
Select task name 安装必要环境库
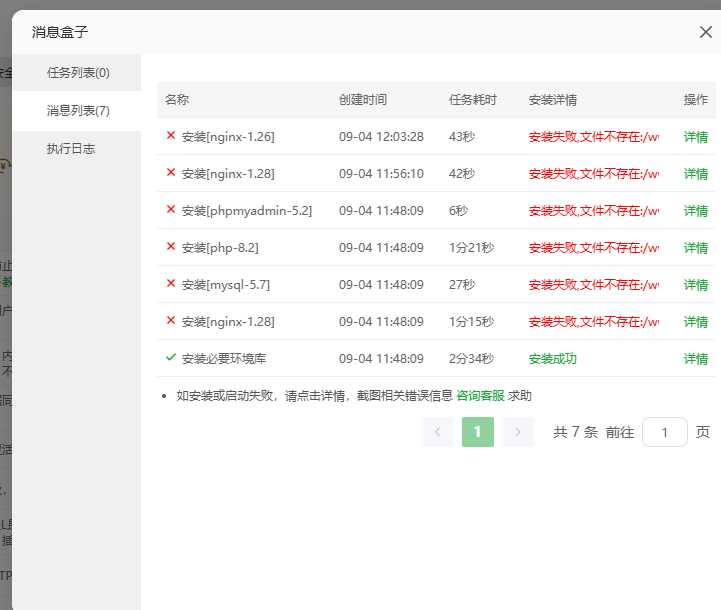224,359
